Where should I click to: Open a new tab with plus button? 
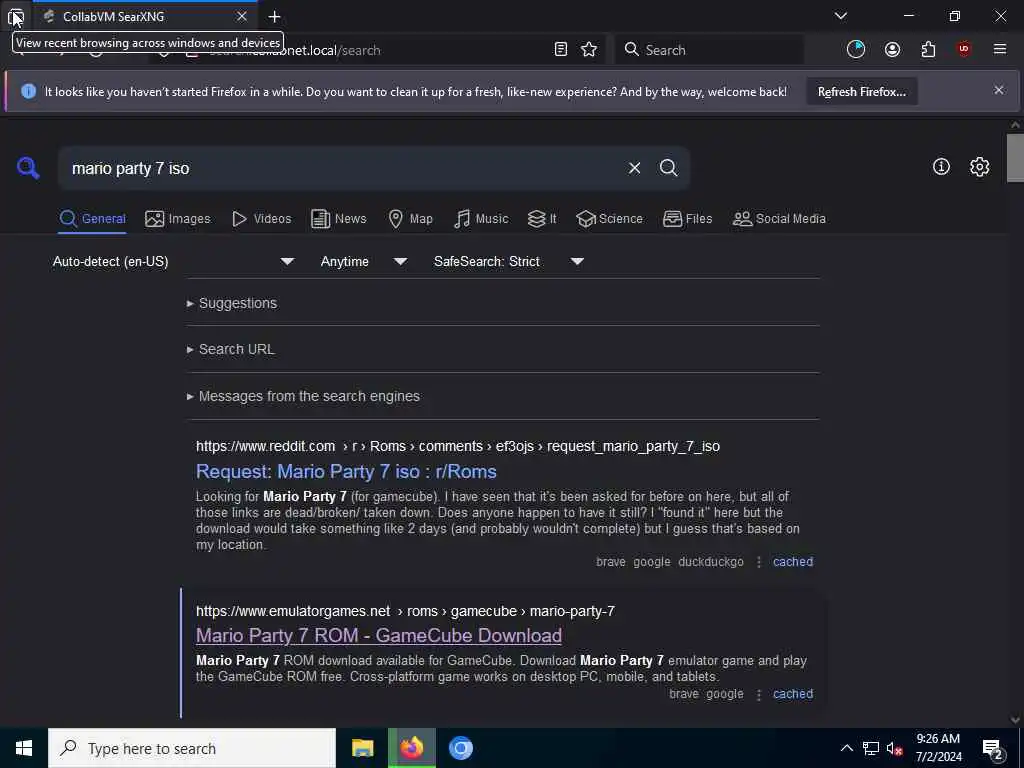click(274, 17)
